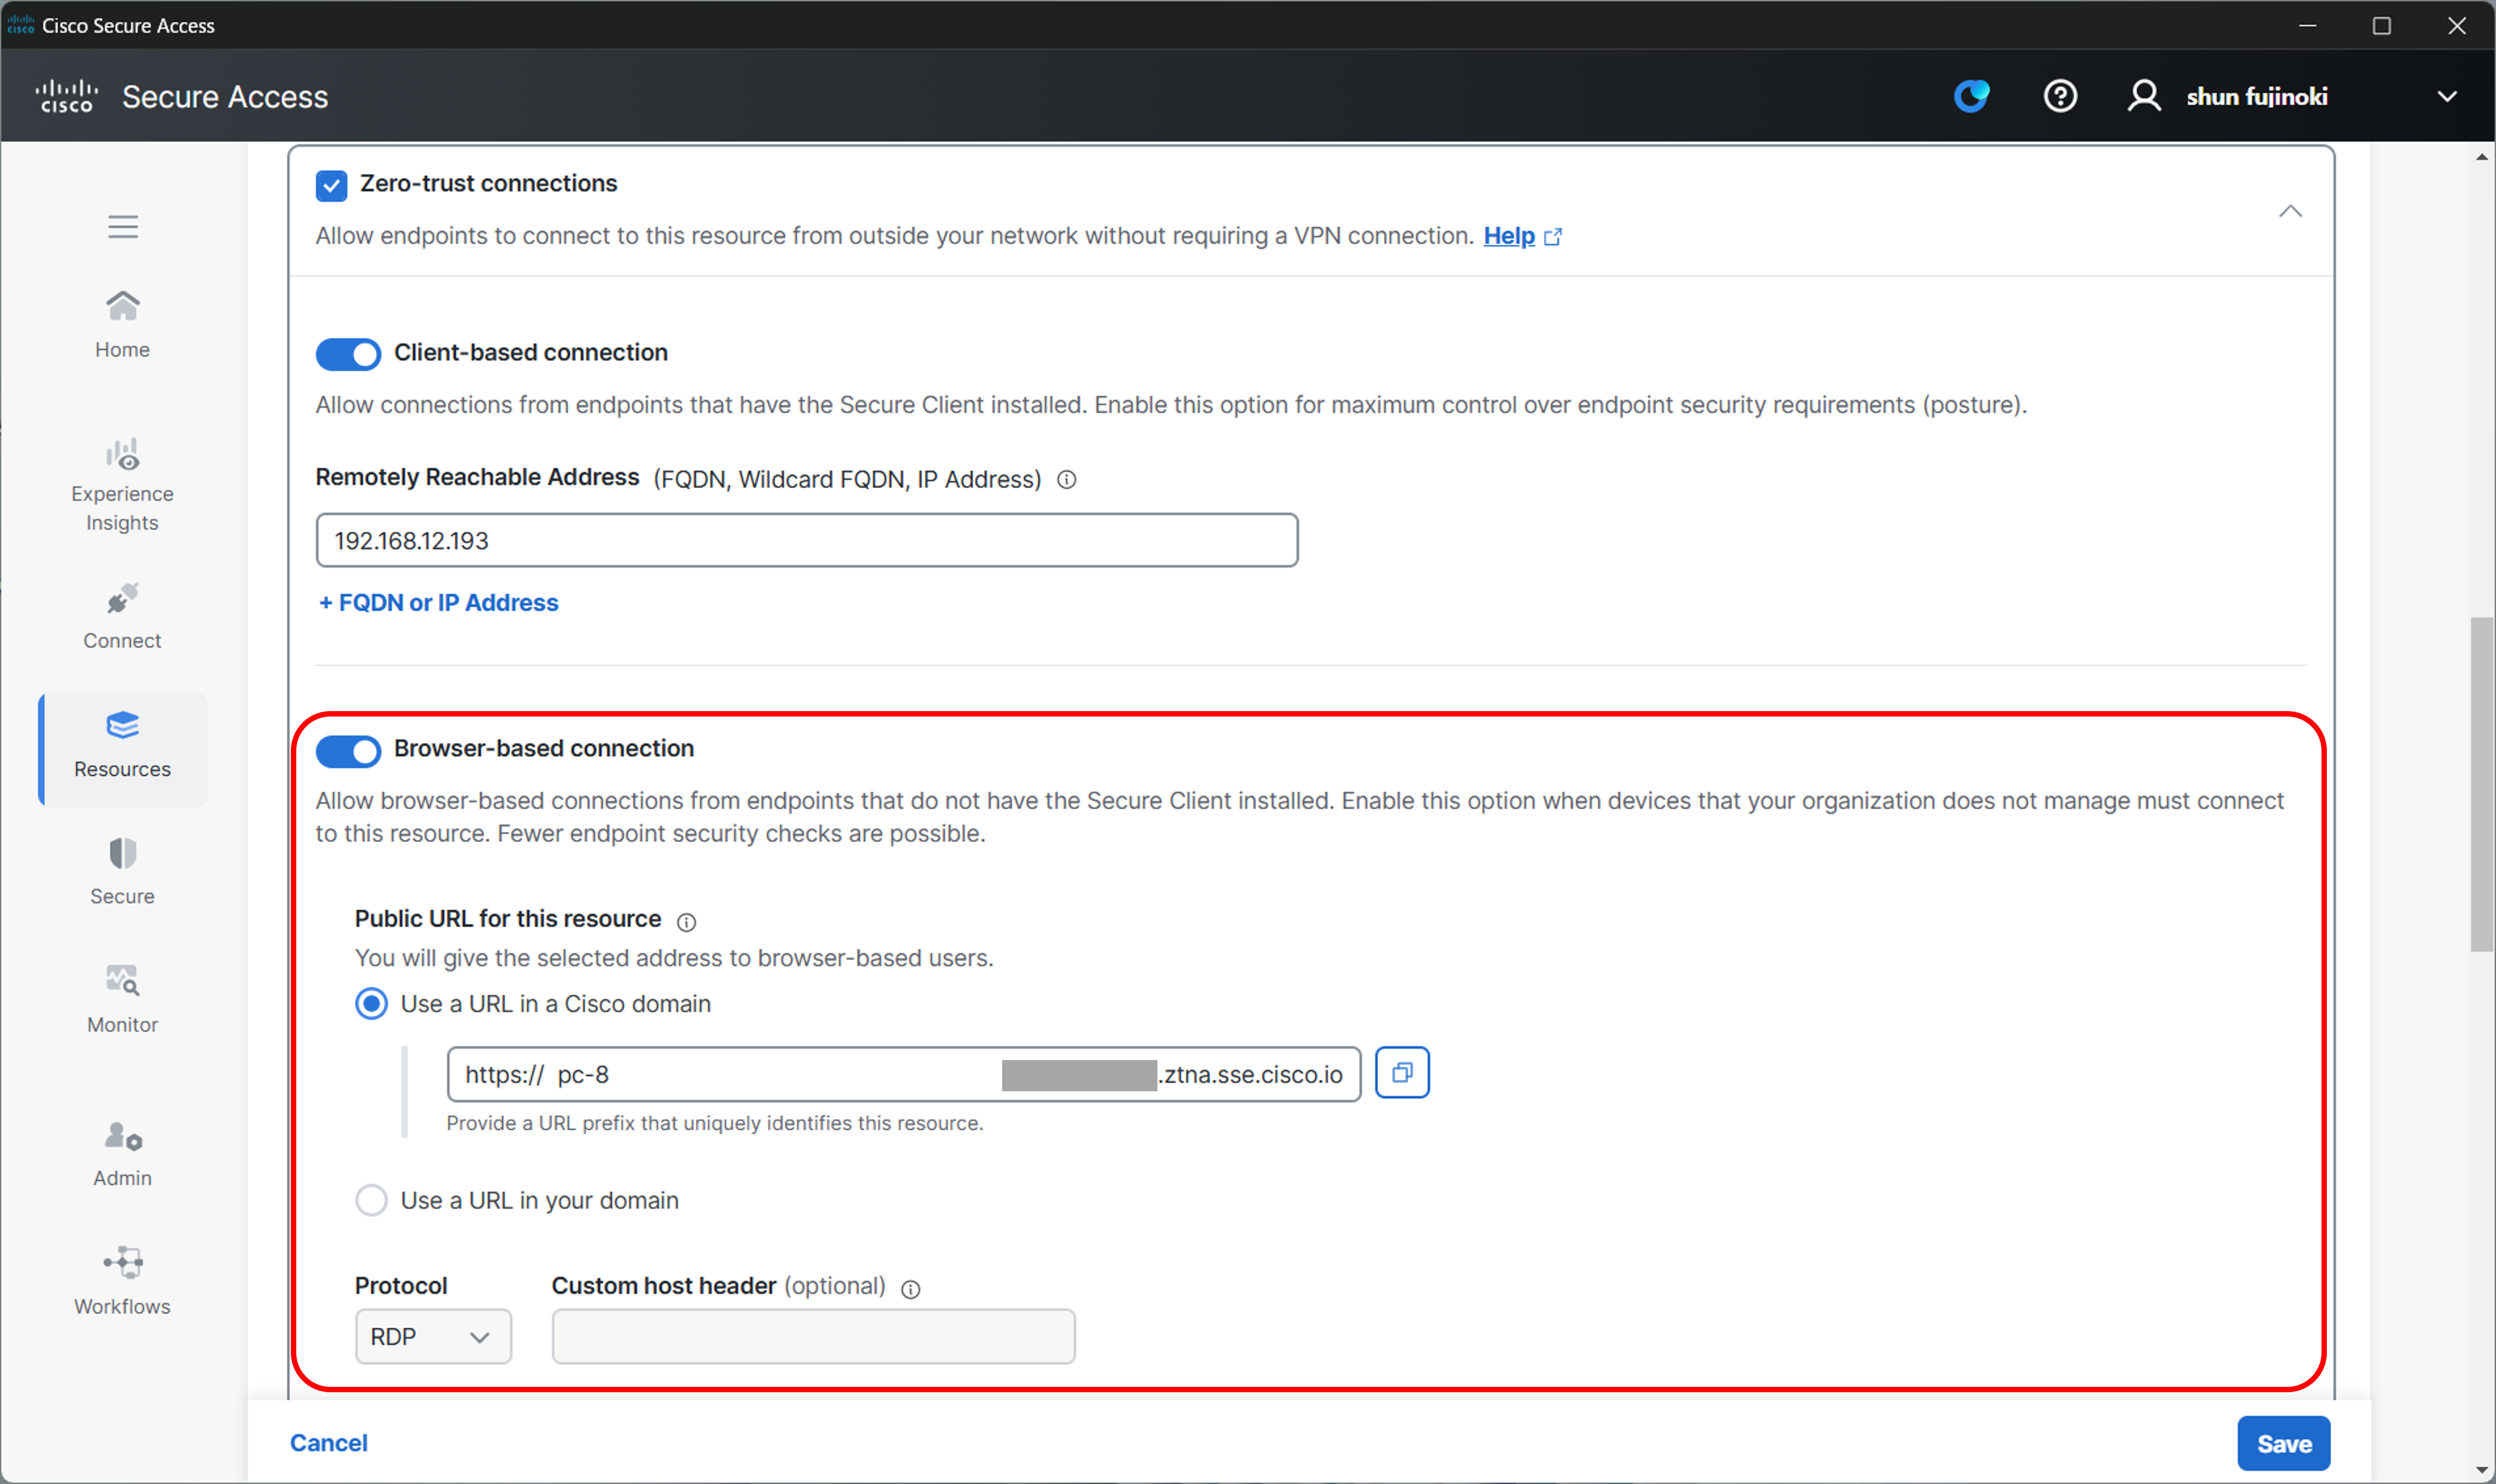The height and width of the screenshot is (1484, 2496).
Task: Click the .ztna.sse.cisco.io domain suffix text
Action: 1250,1075
